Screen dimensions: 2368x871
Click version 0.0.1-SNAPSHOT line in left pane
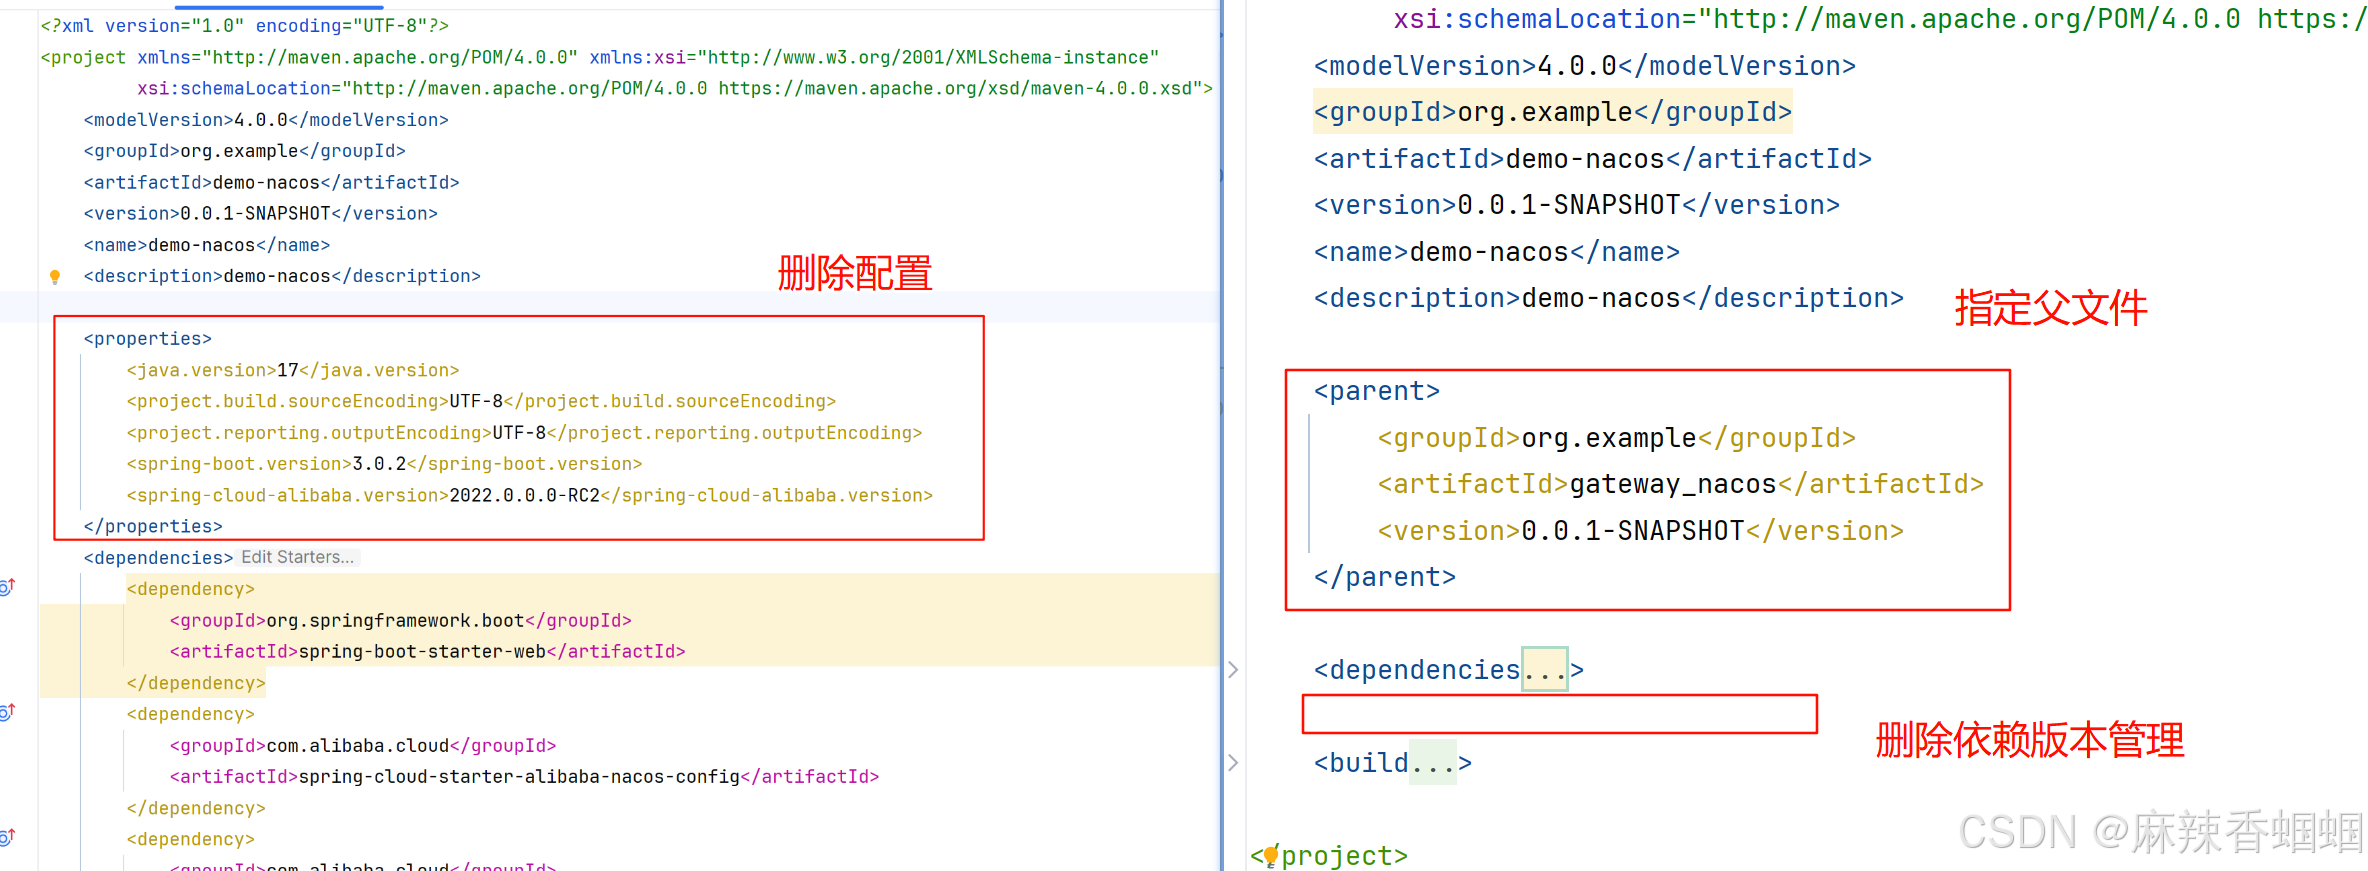261,214
